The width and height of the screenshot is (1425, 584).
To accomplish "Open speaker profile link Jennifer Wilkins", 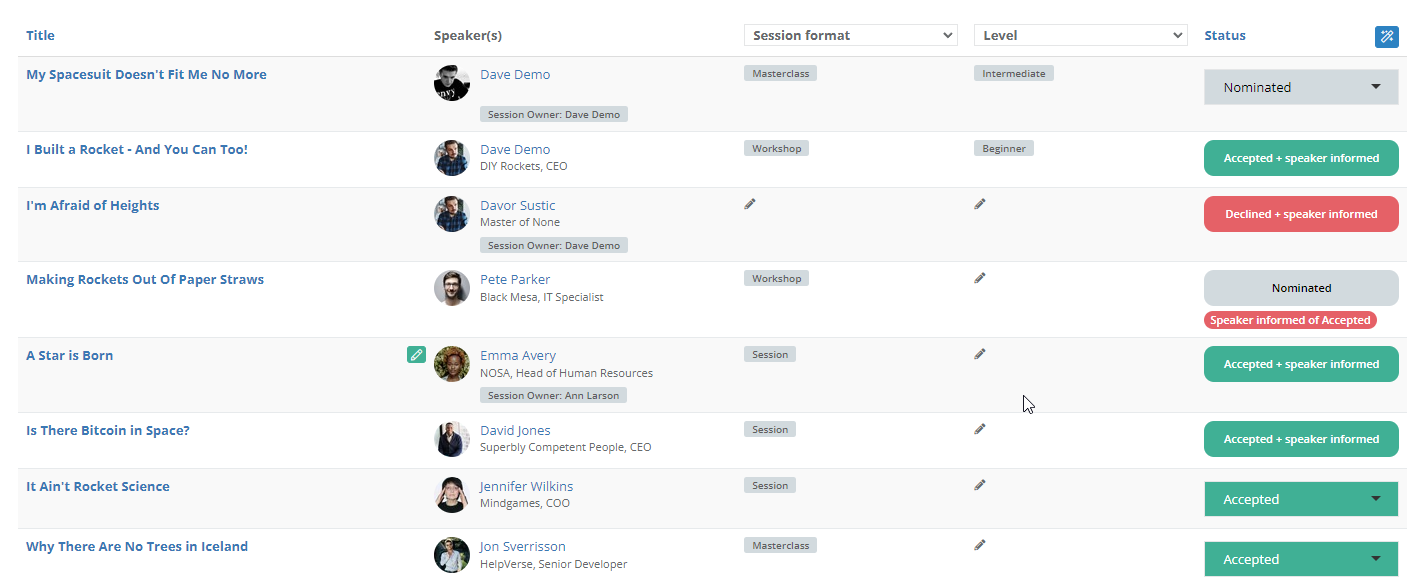I will pyautogui.click(x=526, y=487).
